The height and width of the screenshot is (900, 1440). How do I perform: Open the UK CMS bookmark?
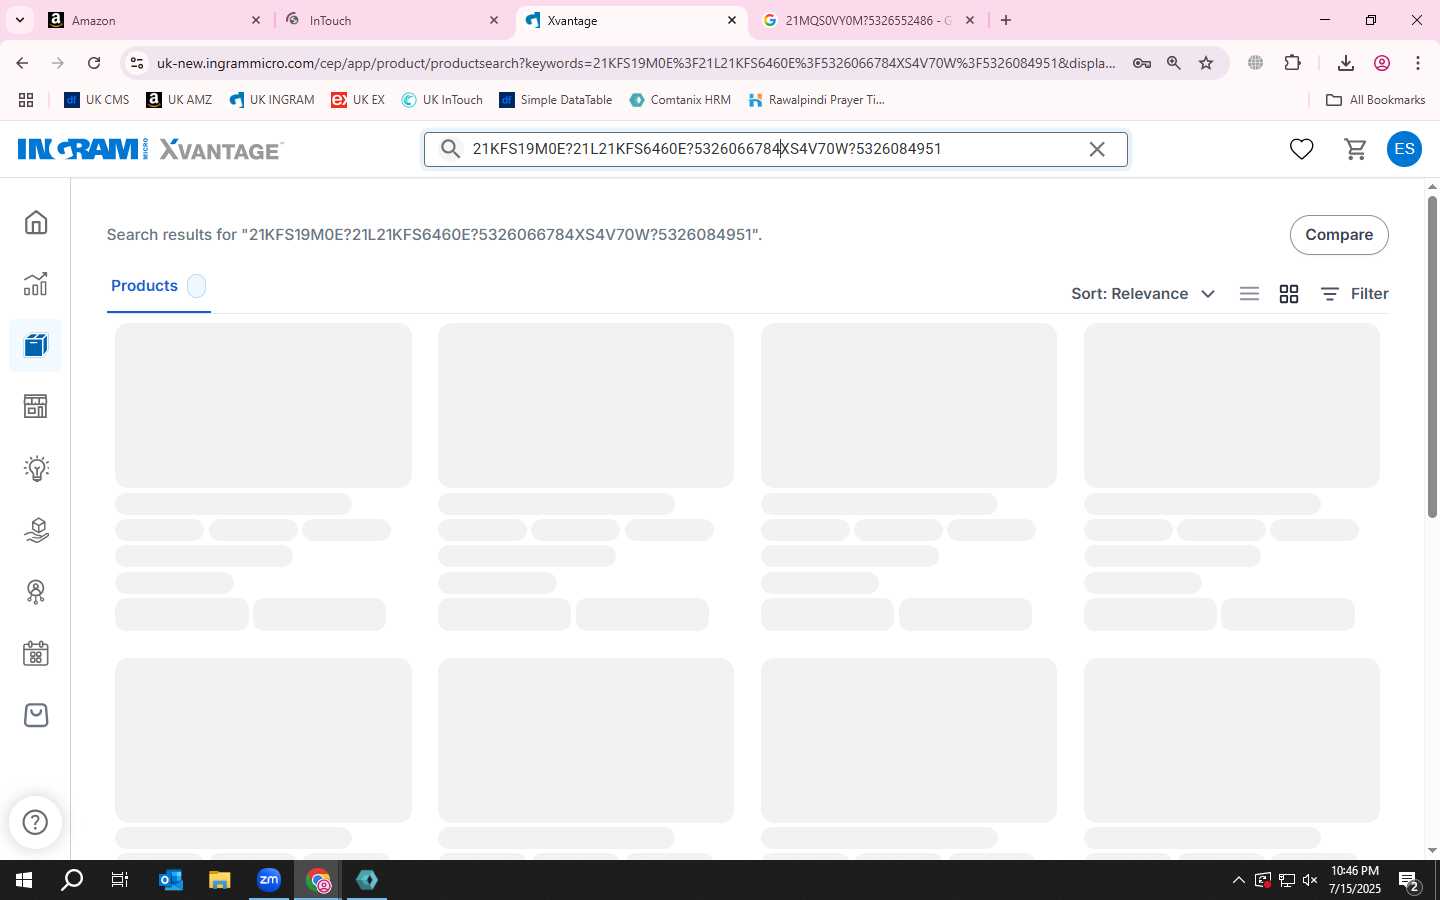pyautogui.click(x=97, y=100)
